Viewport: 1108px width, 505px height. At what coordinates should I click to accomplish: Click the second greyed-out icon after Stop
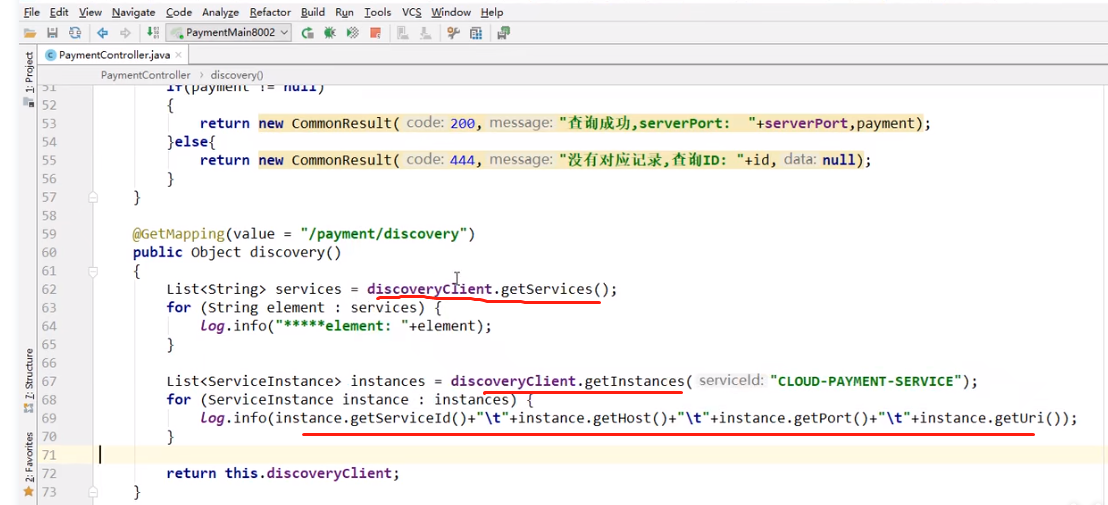(426, 32)
